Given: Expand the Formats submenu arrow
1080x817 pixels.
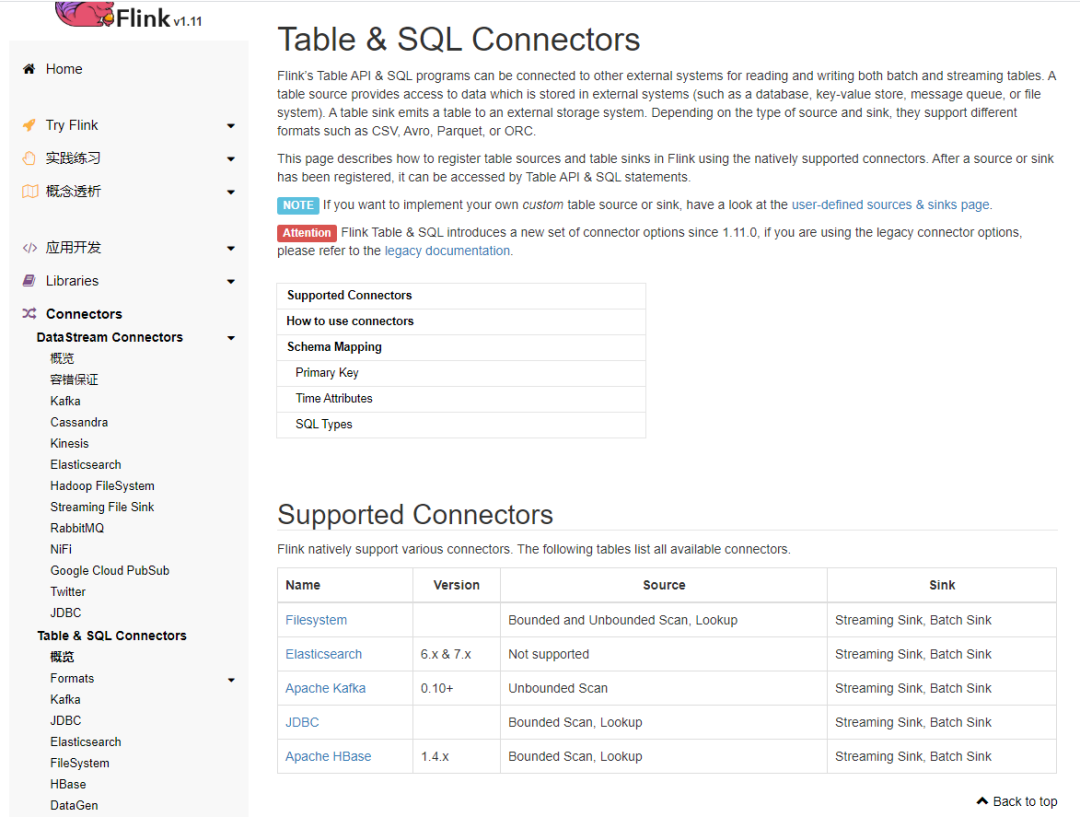Looking at the screenshot, I should pyautogui.click(x=231, y=680).
